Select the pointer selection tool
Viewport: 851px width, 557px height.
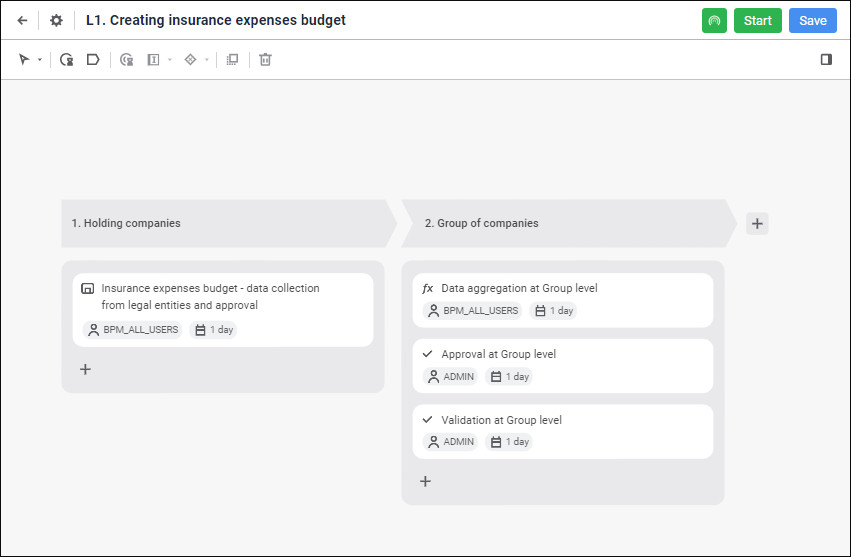[24, 60]
